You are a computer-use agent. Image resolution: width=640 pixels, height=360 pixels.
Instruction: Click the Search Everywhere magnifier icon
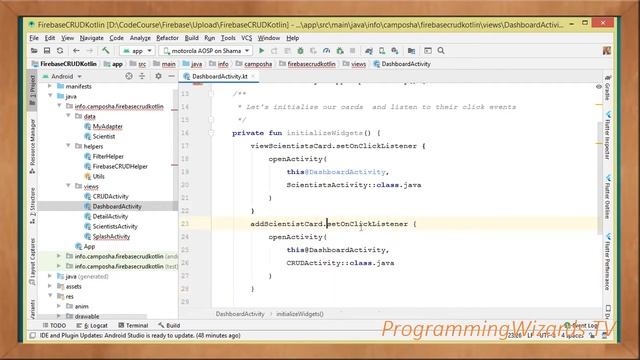click(x=441, y=51)
